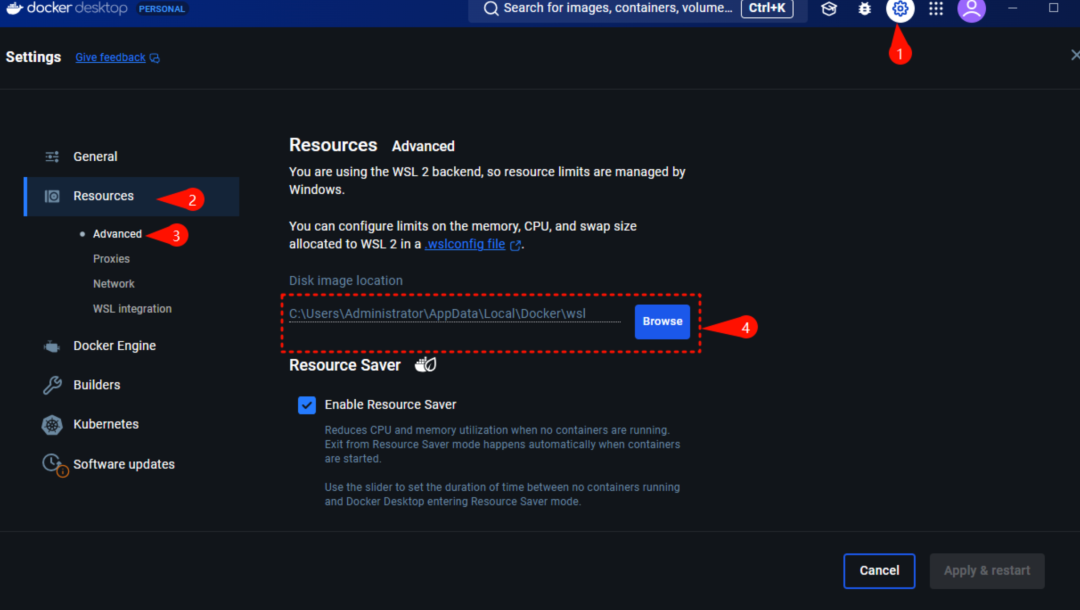Click the Disk image location label
1080x610 pixels.
click(x=346, y=281)
